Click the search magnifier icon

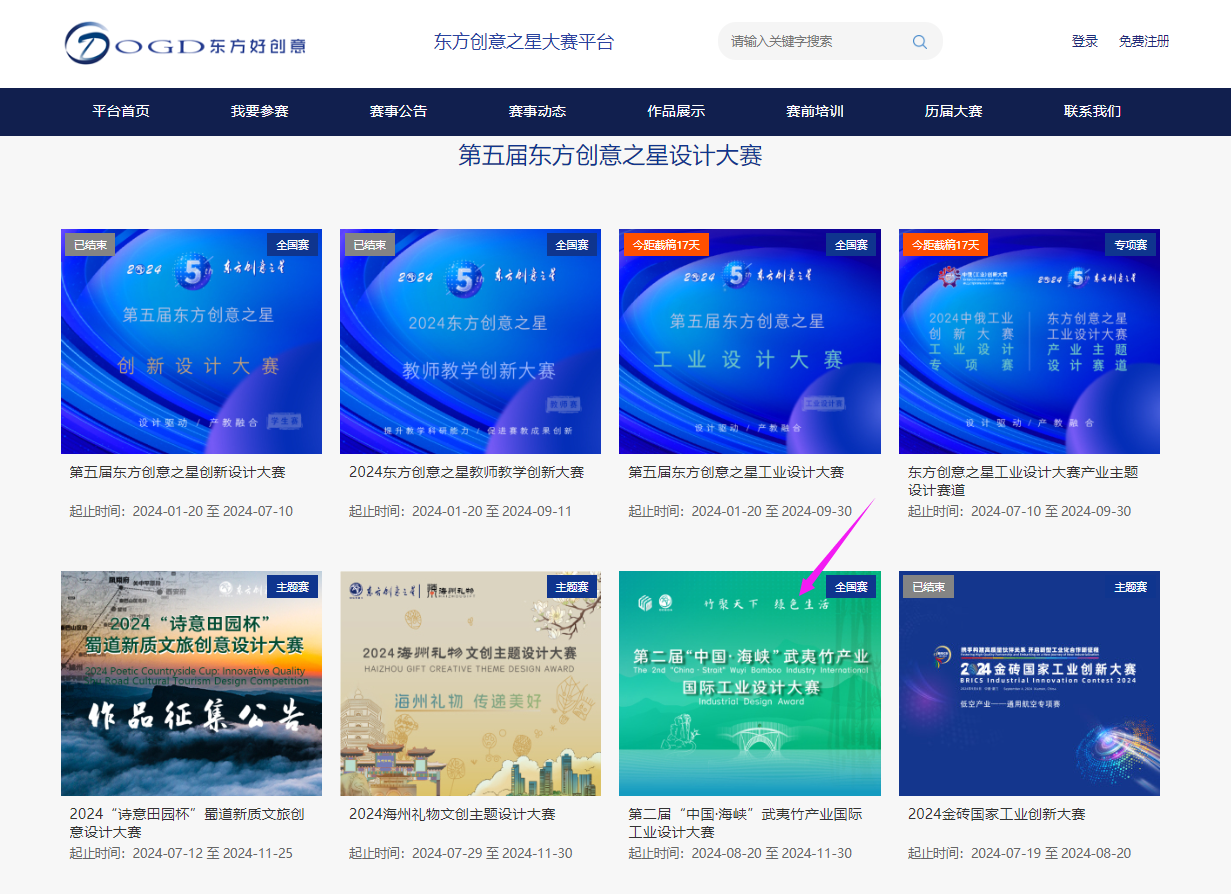click(919, 42)
